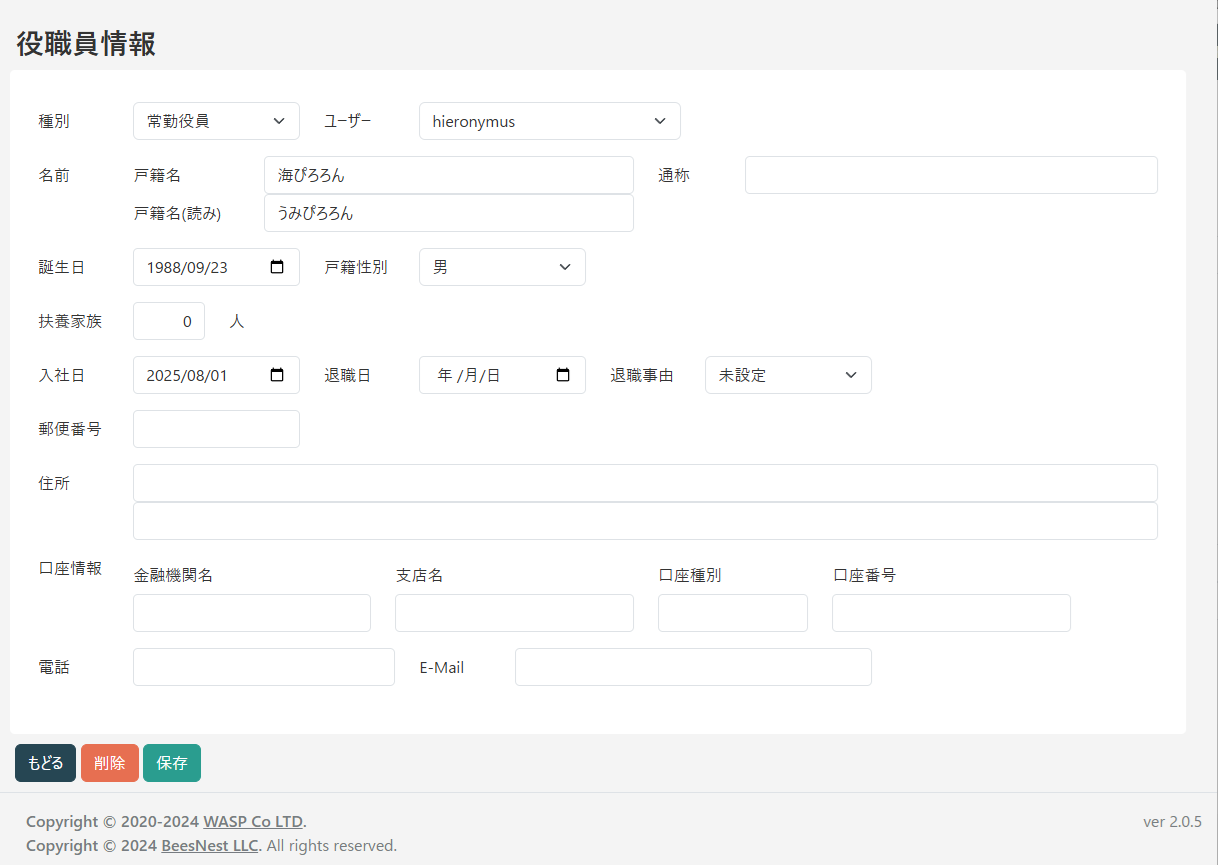This screenshot has height=865, width=1218.
Task: Save the form with 保存
Action: [172, 763]
